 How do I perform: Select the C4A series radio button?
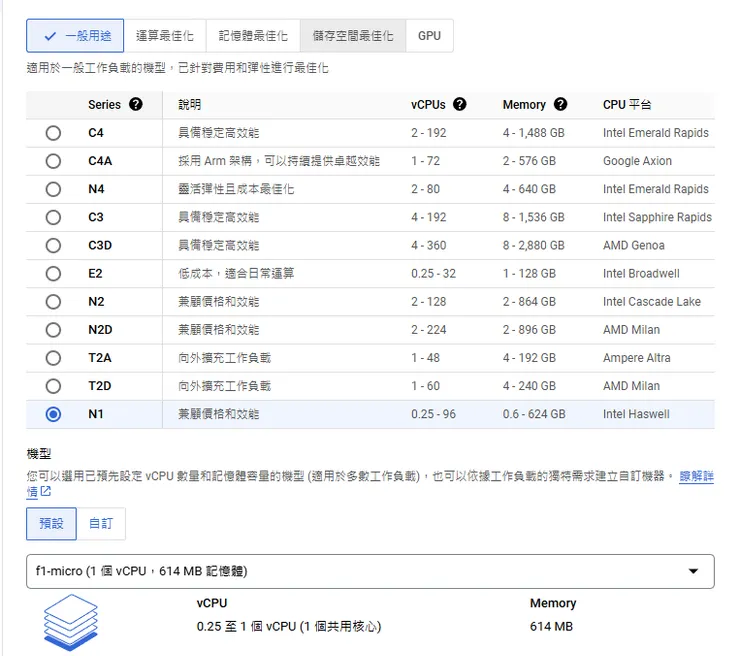click(x=53, y=161)
